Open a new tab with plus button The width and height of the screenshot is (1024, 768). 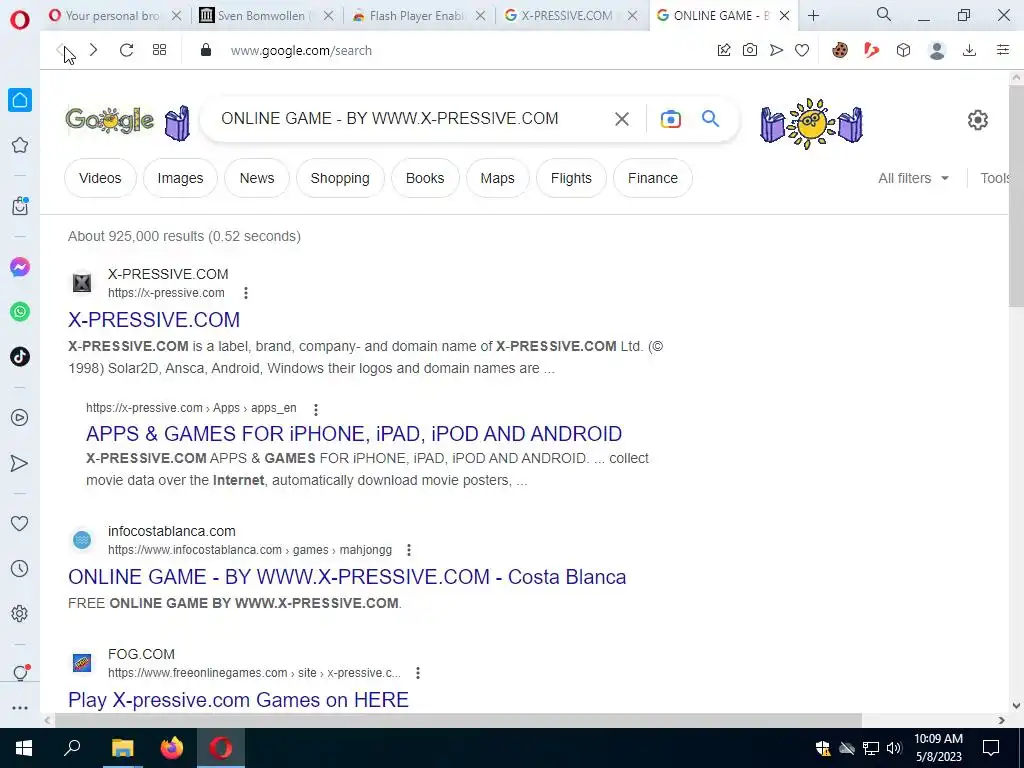[x=813, y=16]
